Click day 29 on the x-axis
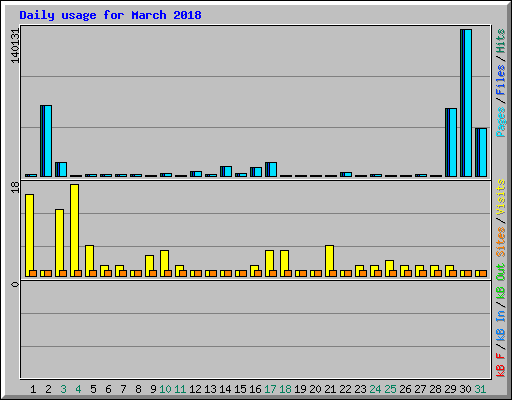 point(450,389)
